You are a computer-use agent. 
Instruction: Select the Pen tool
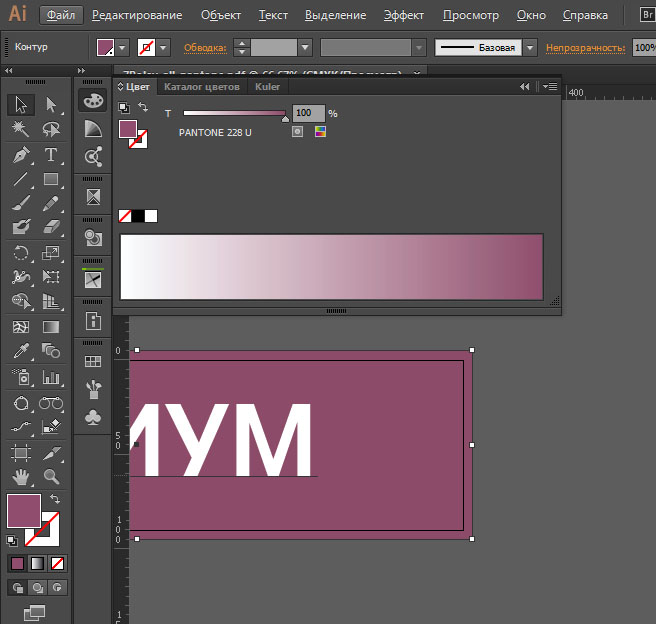click(21, 155)
